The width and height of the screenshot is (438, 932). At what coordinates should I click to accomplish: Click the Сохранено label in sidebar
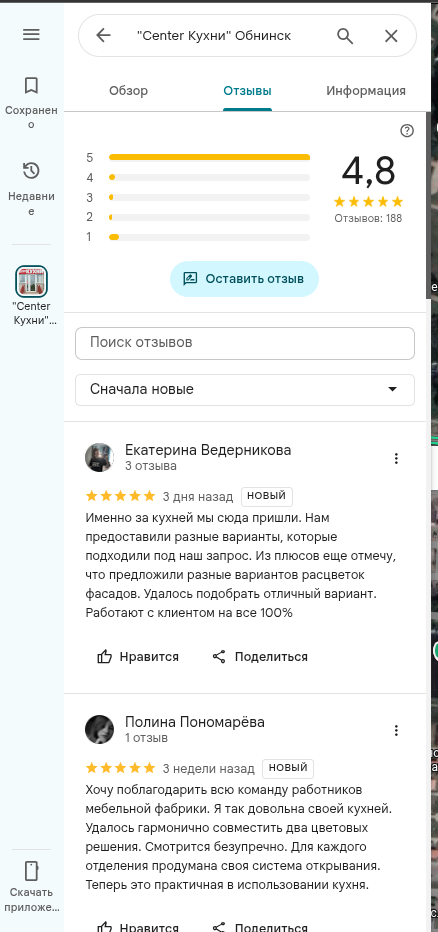31,117
